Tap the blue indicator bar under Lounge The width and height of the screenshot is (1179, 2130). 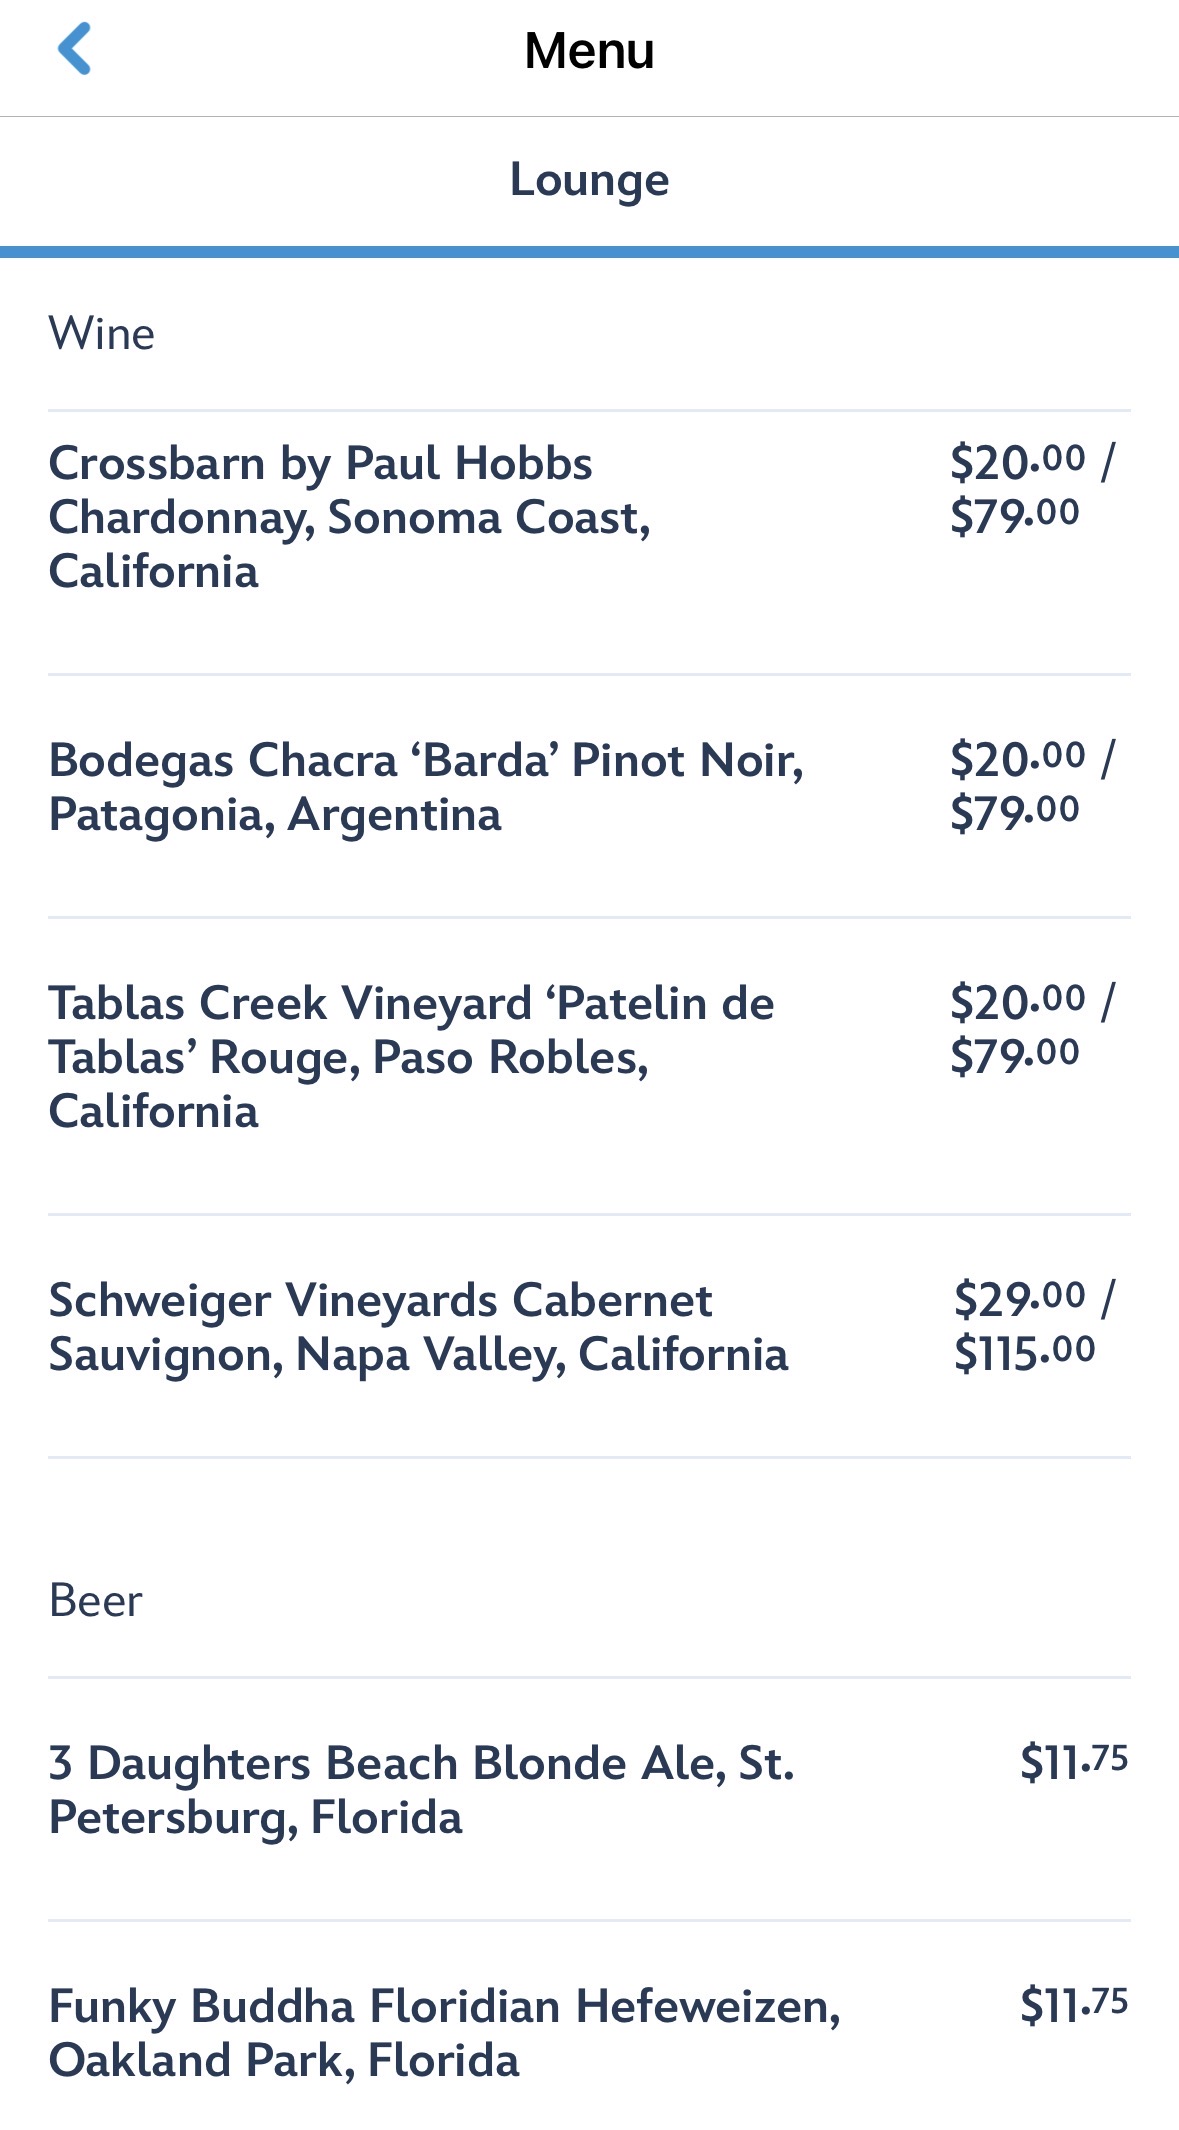click(589, 252)
